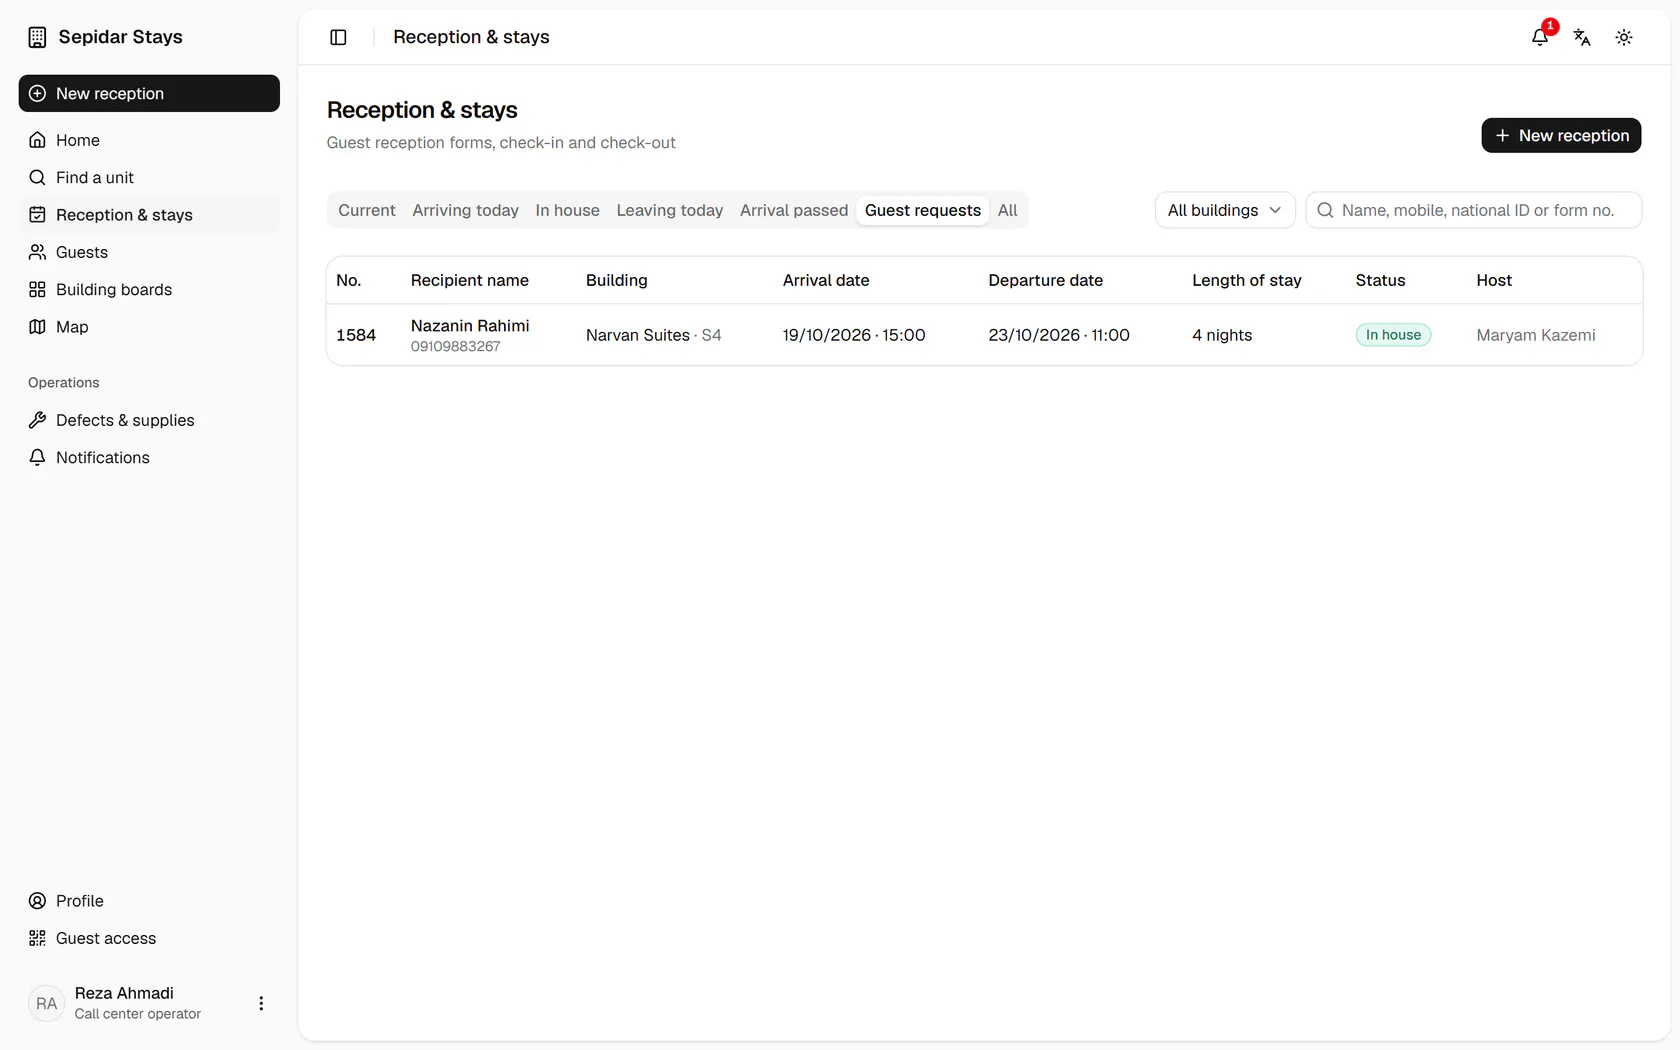1680x1050 pixels.
Task: Open Find a unit in sidebar
Action: tap(149, 177)
